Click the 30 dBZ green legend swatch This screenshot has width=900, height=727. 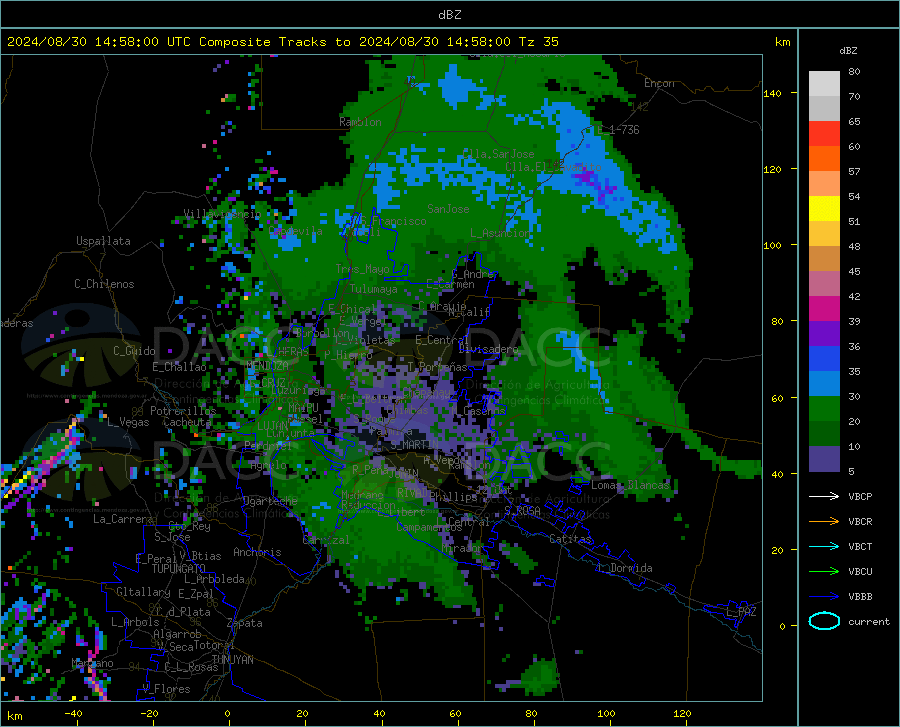(824, 409)
